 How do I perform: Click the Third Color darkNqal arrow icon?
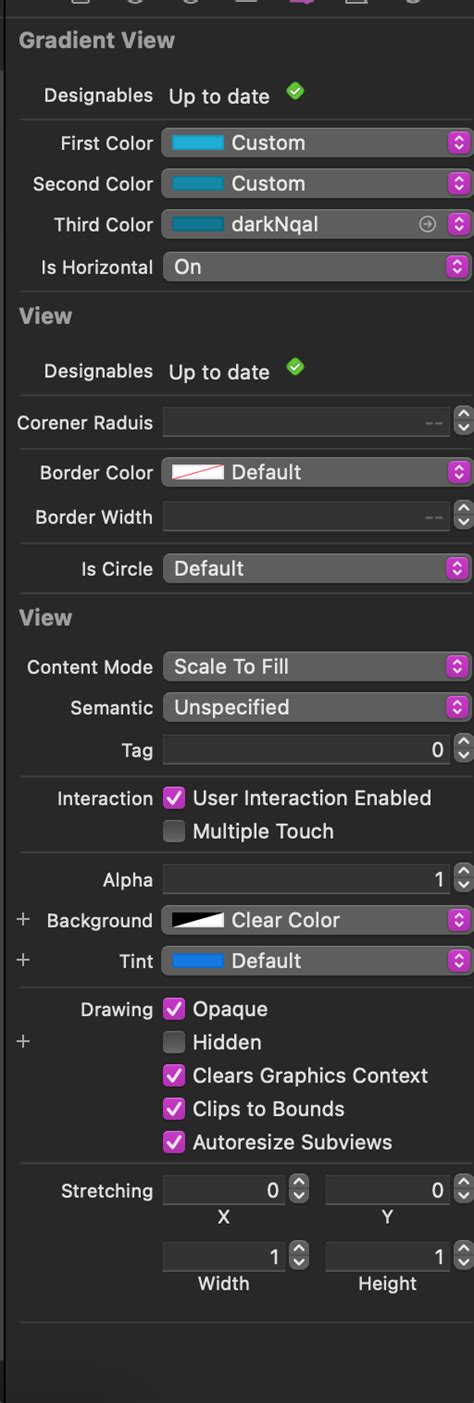click(427, 225)
